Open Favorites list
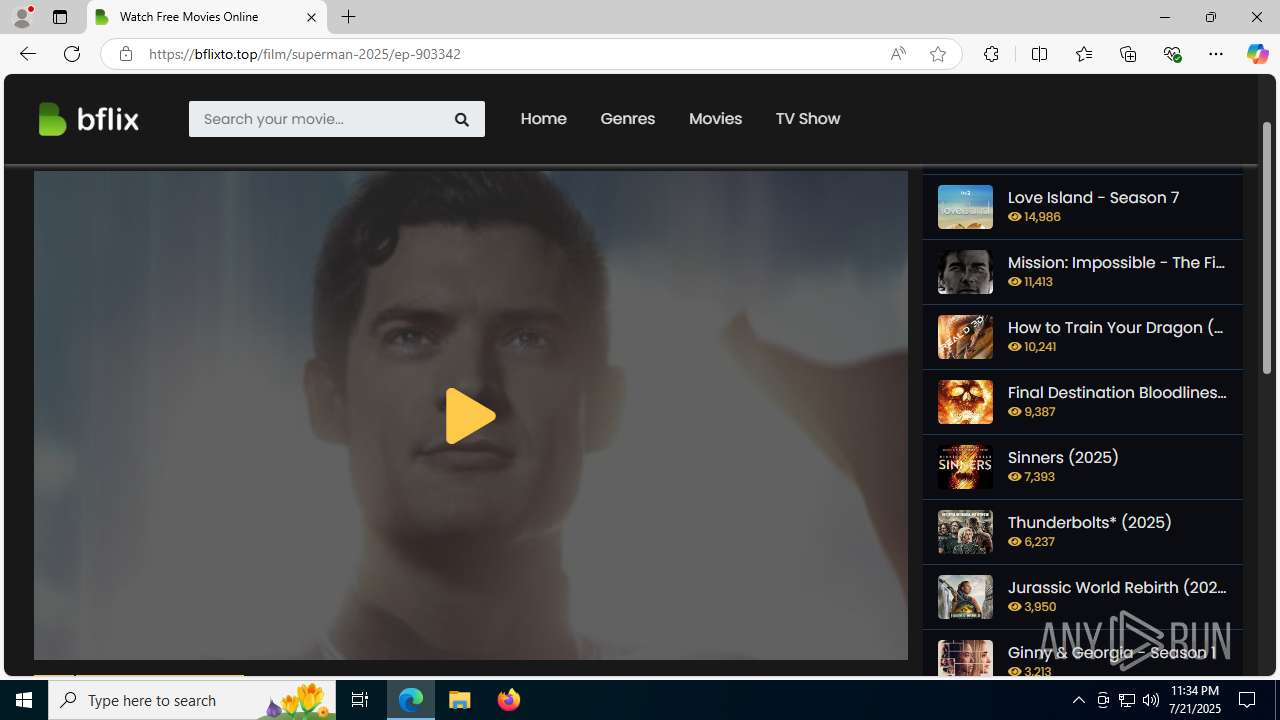This screenshot has height=720, width=1280. coord(1083,54)
